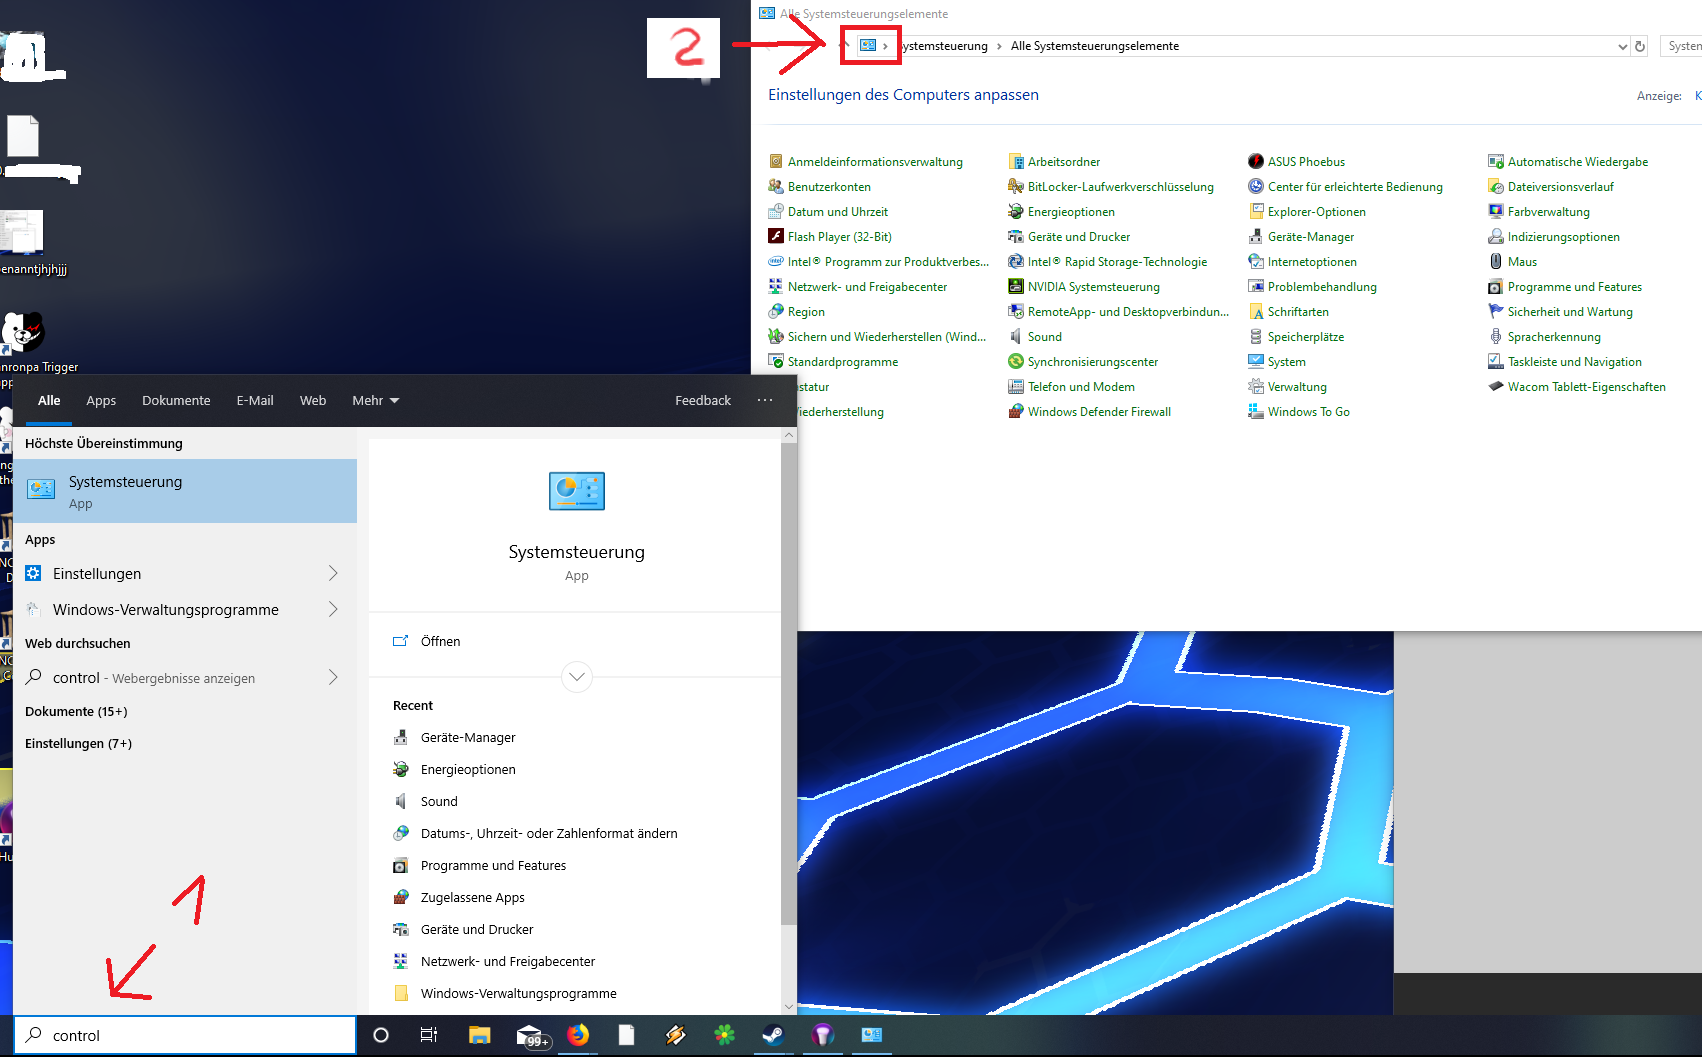This screenshot has height=1057, width=1702.
Task: Click the BitLocker-Laufwerkverschlüsselung icon
Action: pos(1016,187)
